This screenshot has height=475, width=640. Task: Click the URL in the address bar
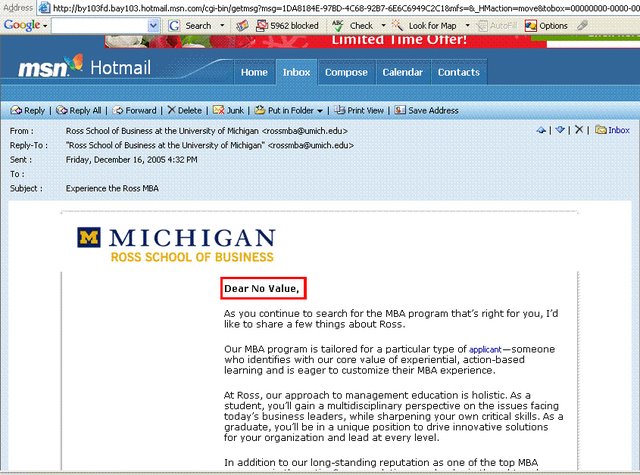[346, 8]
